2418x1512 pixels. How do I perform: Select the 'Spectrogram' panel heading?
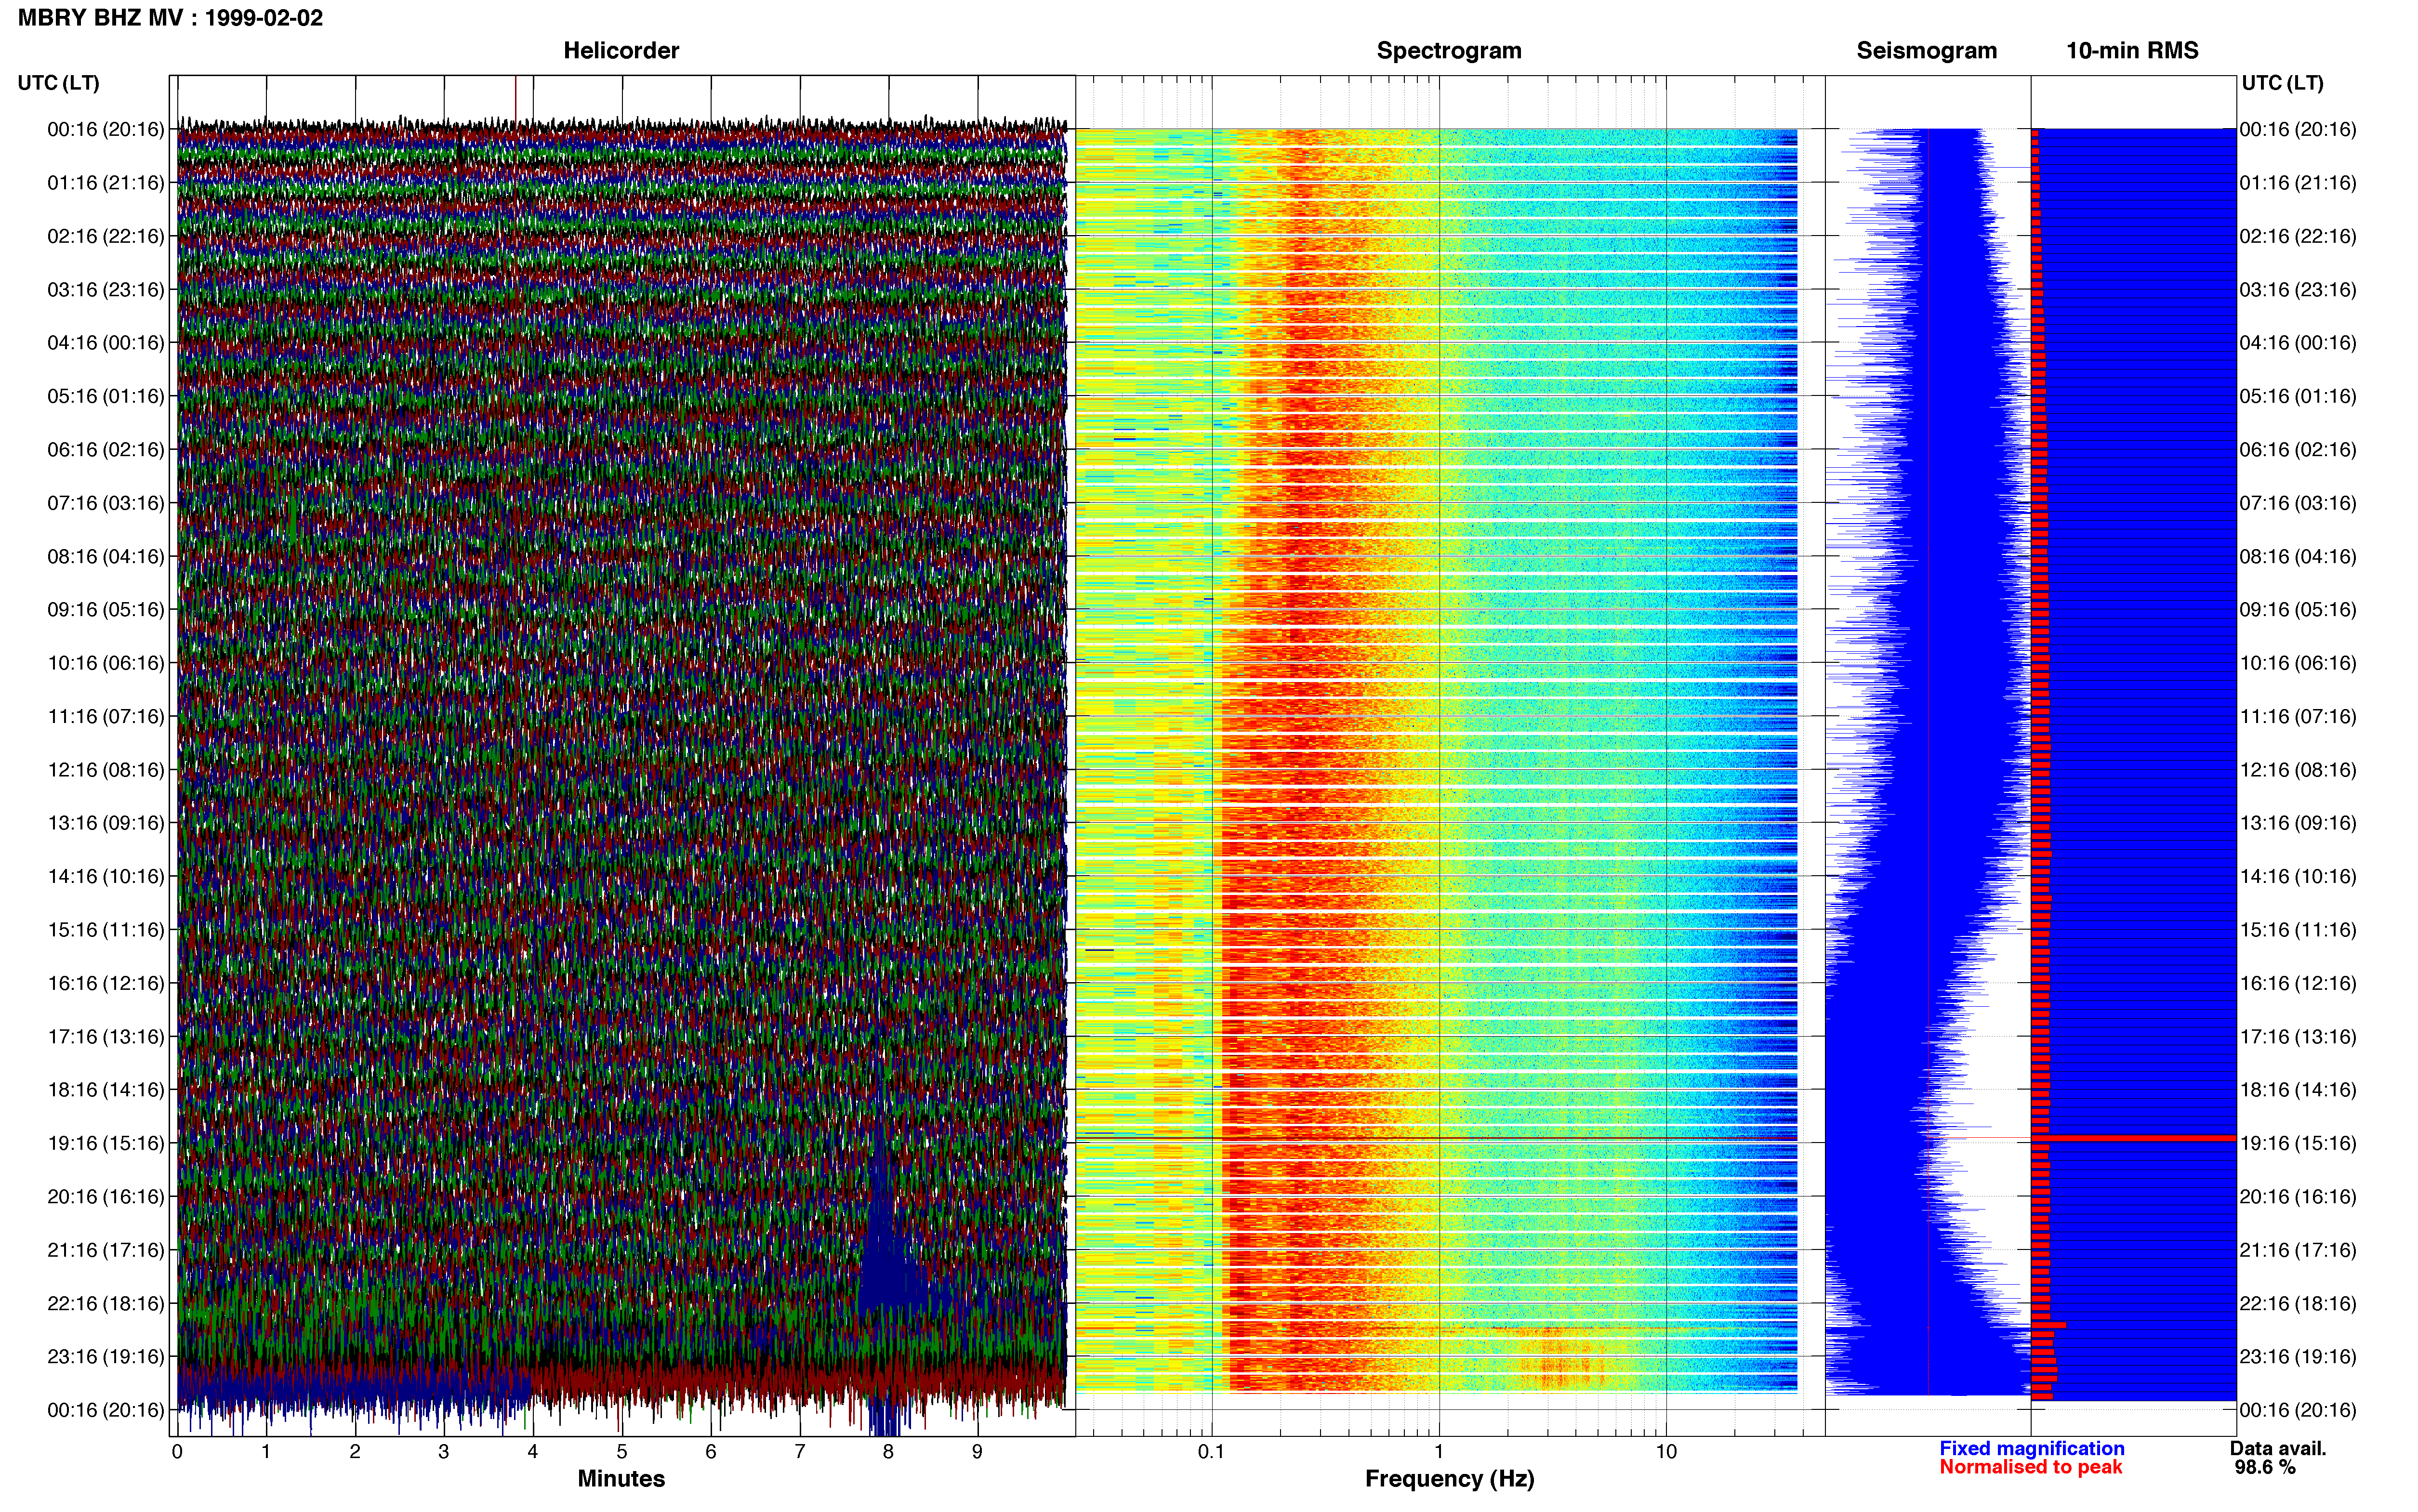click(x=1449, y=51)
